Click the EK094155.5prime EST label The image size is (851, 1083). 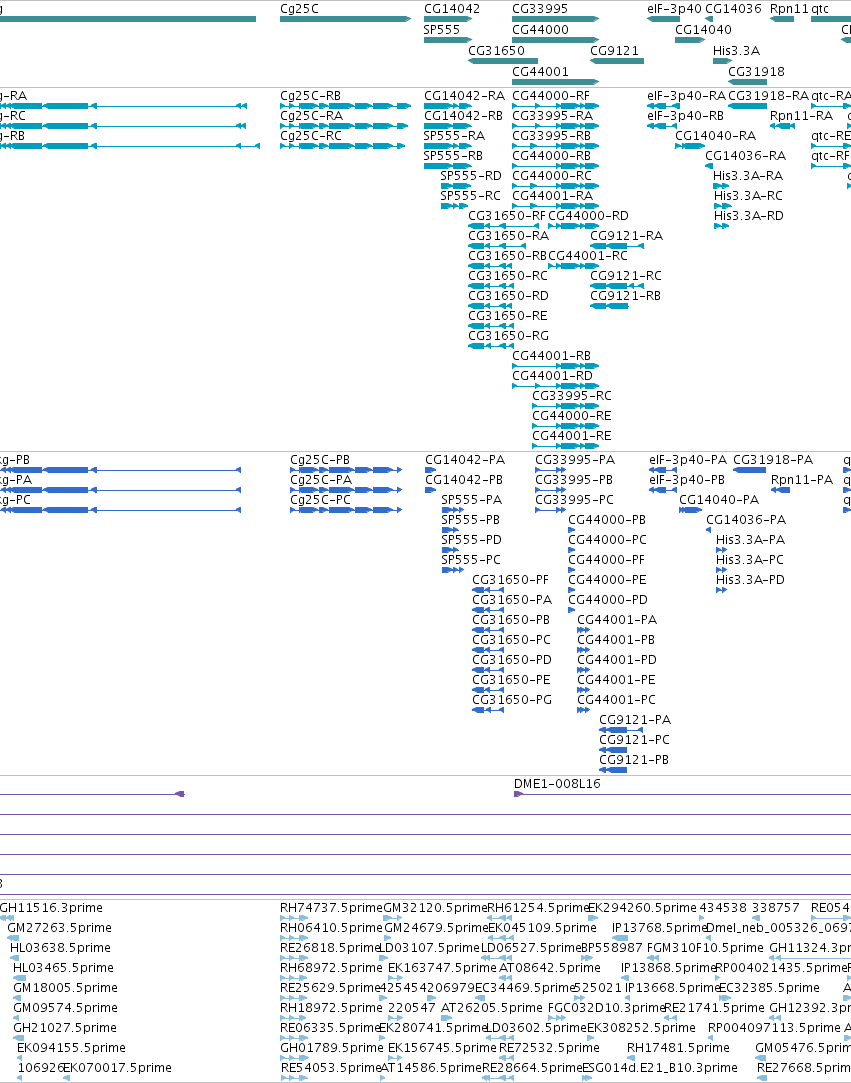(71, 1048)
